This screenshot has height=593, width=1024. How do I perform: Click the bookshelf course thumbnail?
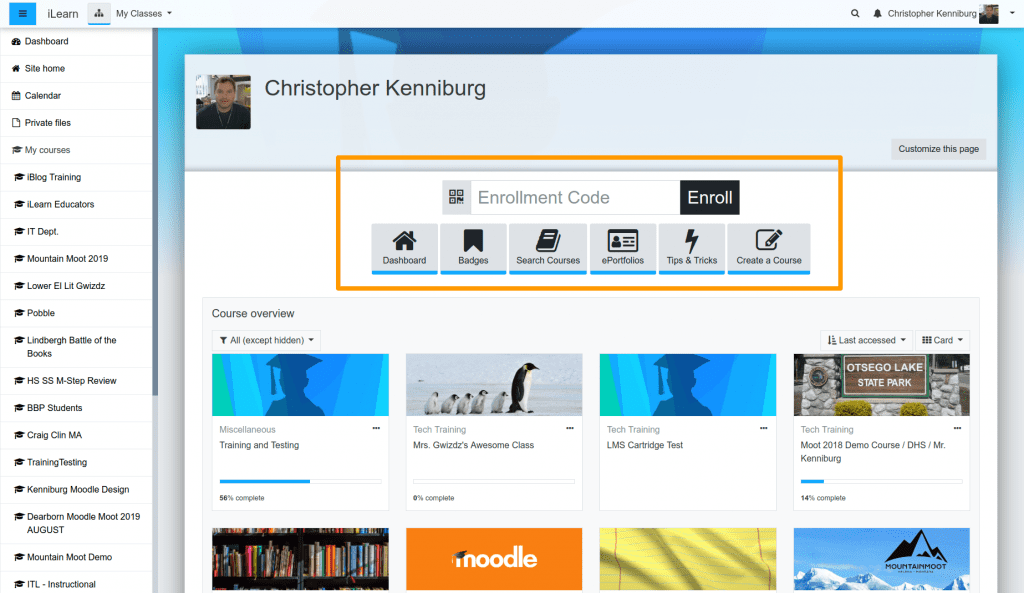300,559
